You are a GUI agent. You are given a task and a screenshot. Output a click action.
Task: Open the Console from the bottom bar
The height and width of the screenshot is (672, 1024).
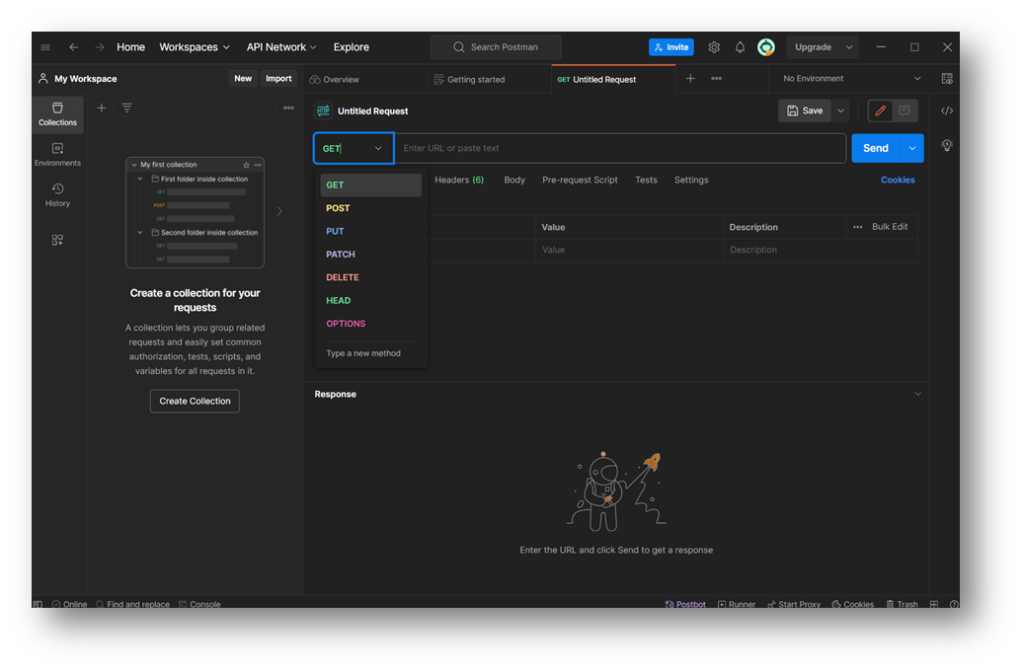tap(200, 604)
